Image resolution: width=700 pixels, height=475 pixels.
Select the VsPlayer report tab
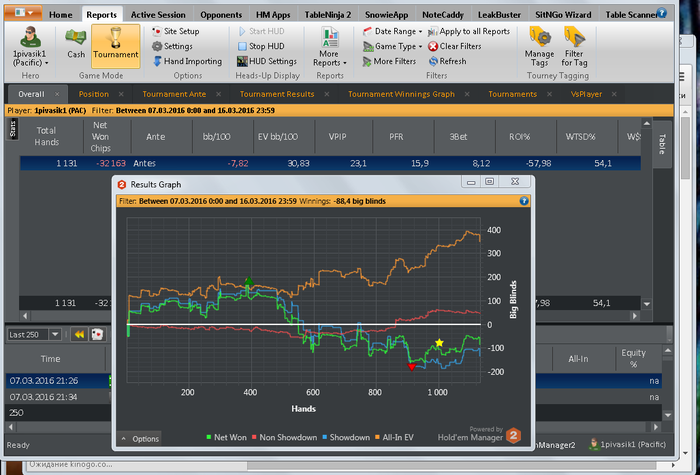[x=586, y=94]
